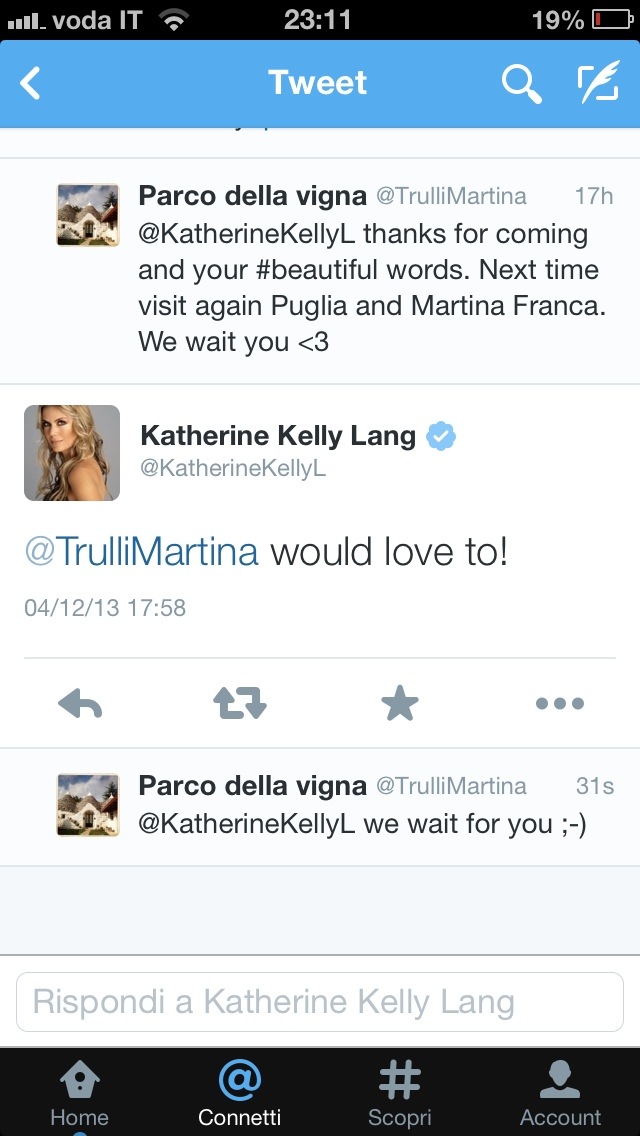Compose a new tweet with the quill icon

coord(598,84)
